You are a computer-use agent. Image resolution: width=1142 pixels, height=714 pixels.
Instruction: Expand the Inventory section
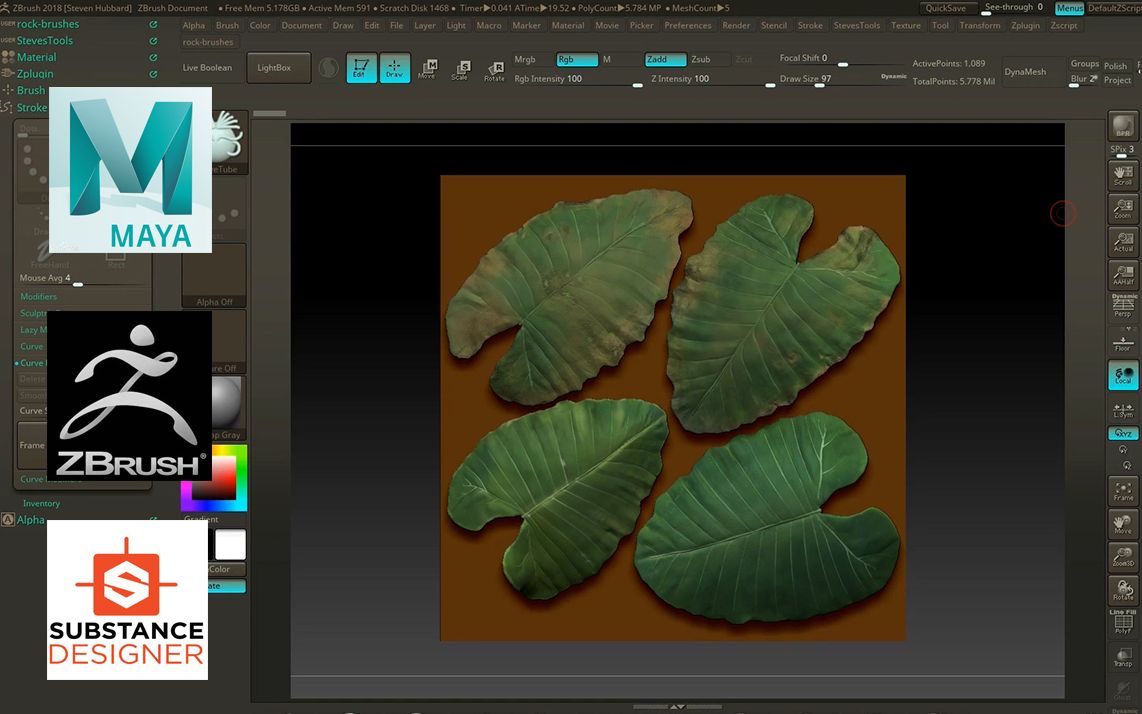[x=42, y=503]
